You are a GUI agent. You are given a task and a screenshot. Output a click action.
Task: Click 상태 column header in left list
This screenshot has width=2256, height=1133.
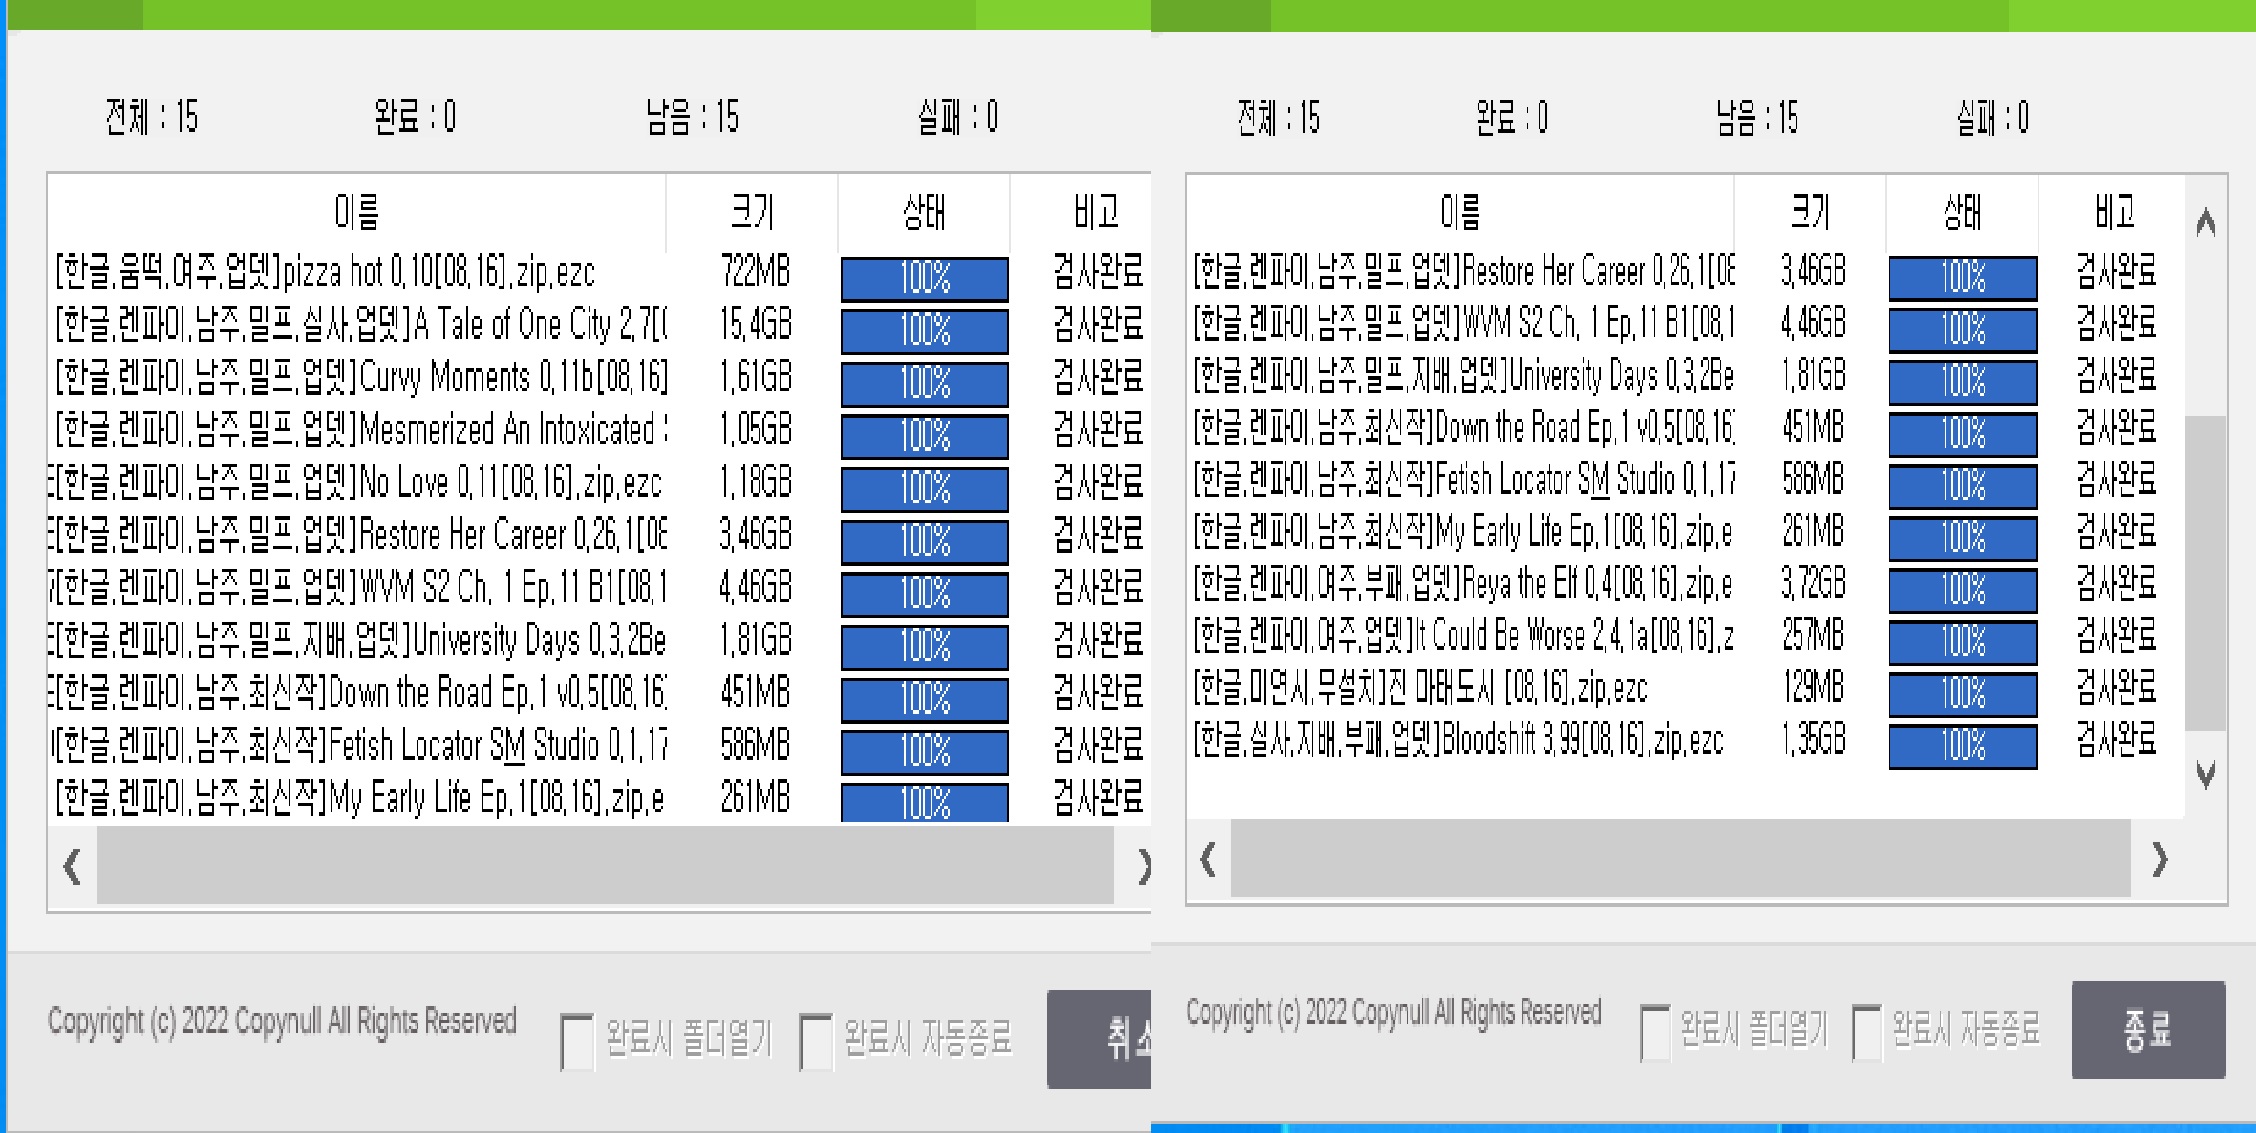pyautogui.click(x=923, y=212)
